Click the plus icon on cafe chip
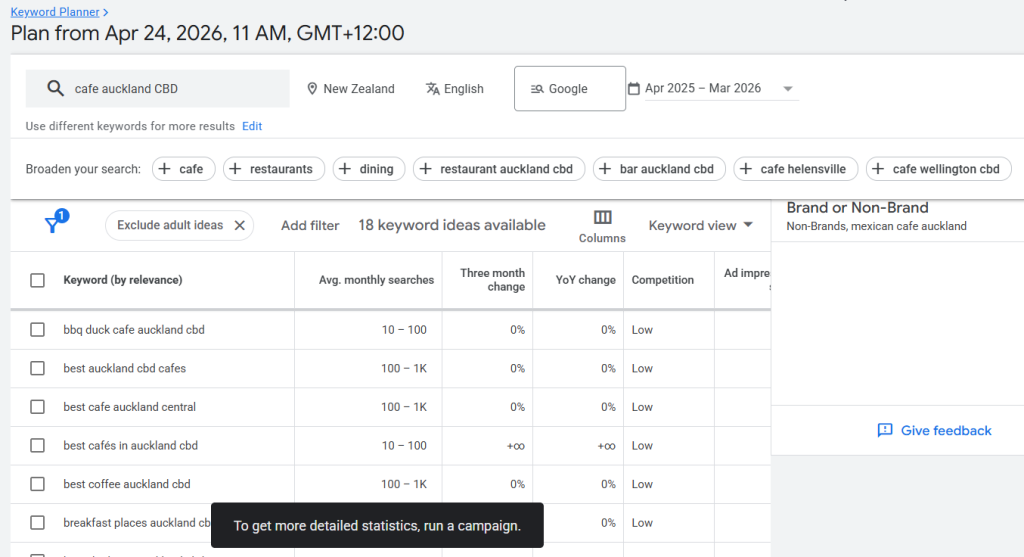Screen dimensions: 1024x557 pyautogui.click(x=165, y=169)
